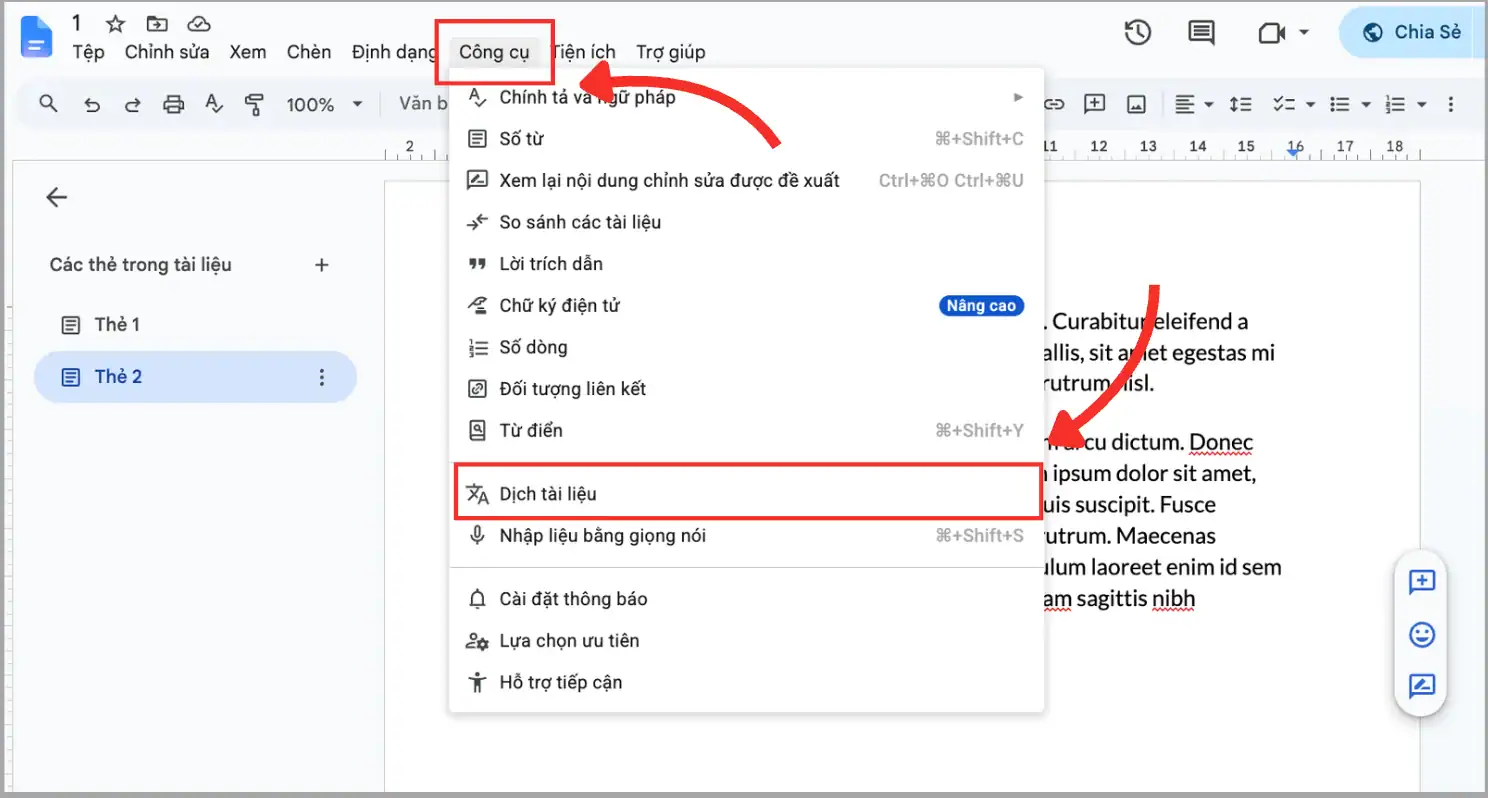Select the paint format roller icon
This screenshot has height=798, width=1488.
(x=254, y=104)
